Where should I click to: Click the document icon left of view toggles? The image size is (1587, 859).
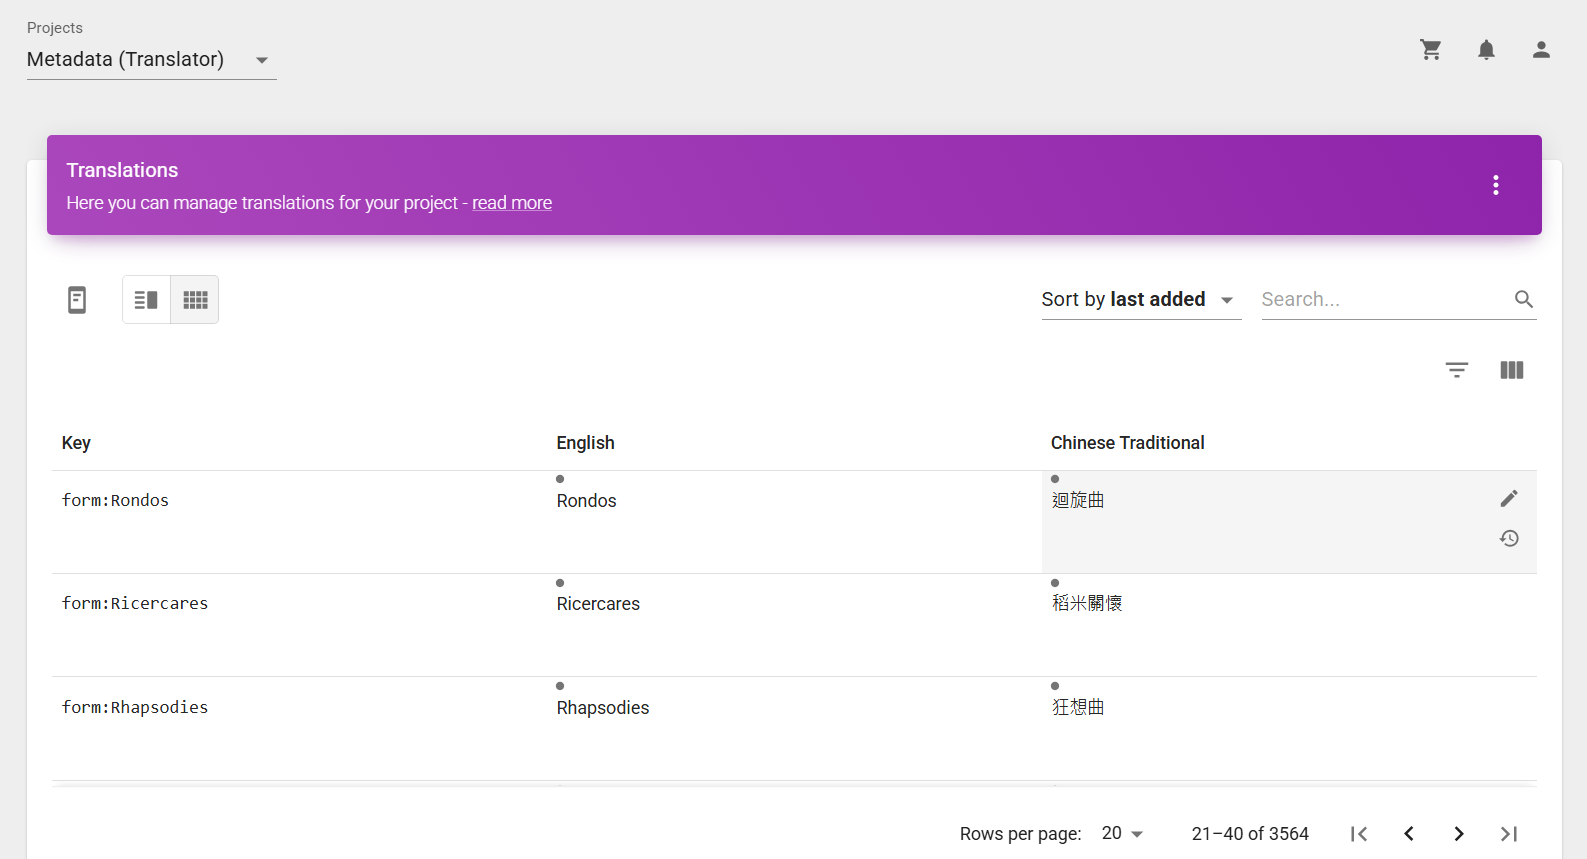click(x=77, y=300)
